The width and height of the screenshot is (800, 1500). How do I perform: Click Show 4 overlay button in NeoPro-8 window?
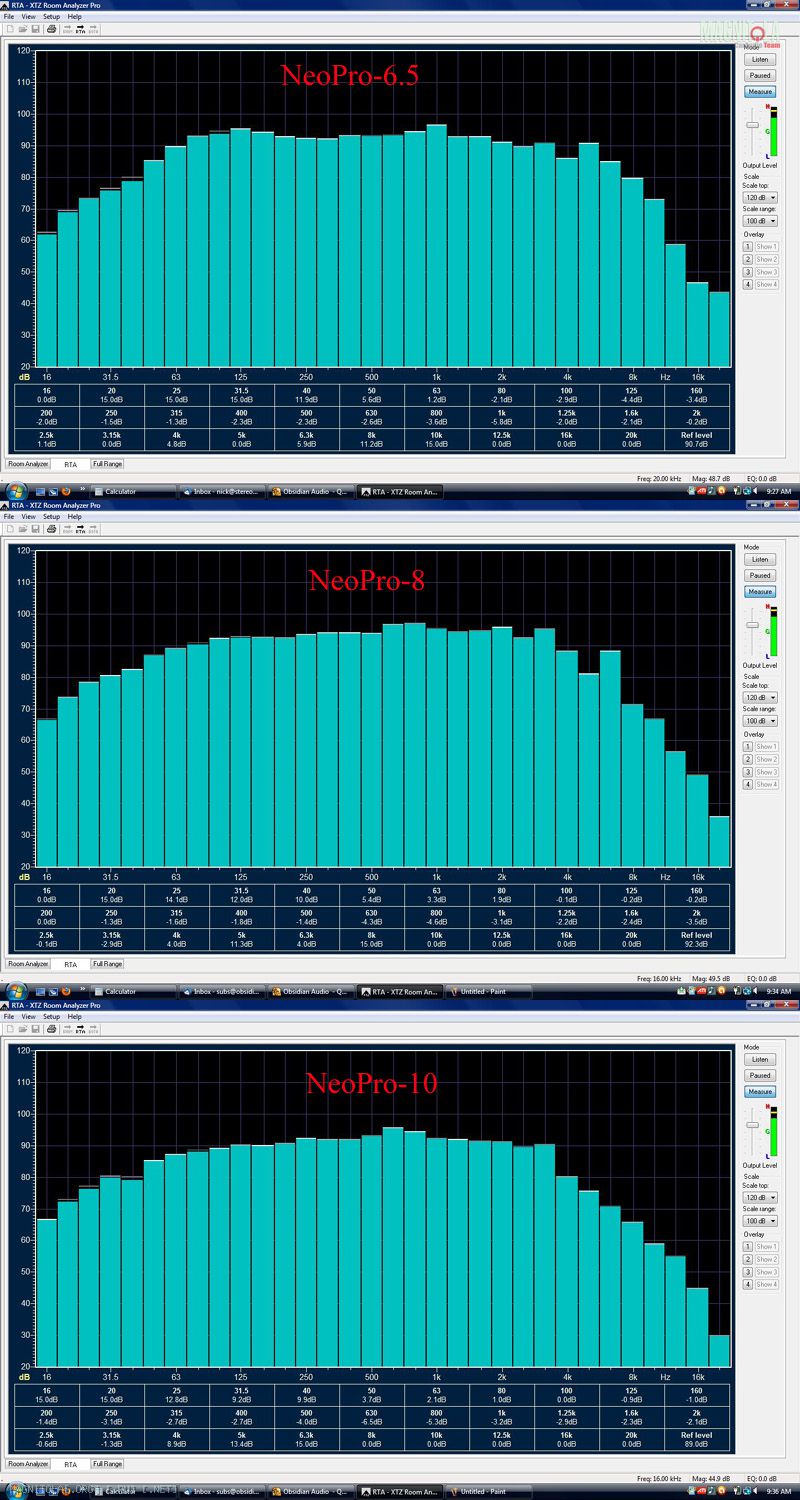click(766, 784)
